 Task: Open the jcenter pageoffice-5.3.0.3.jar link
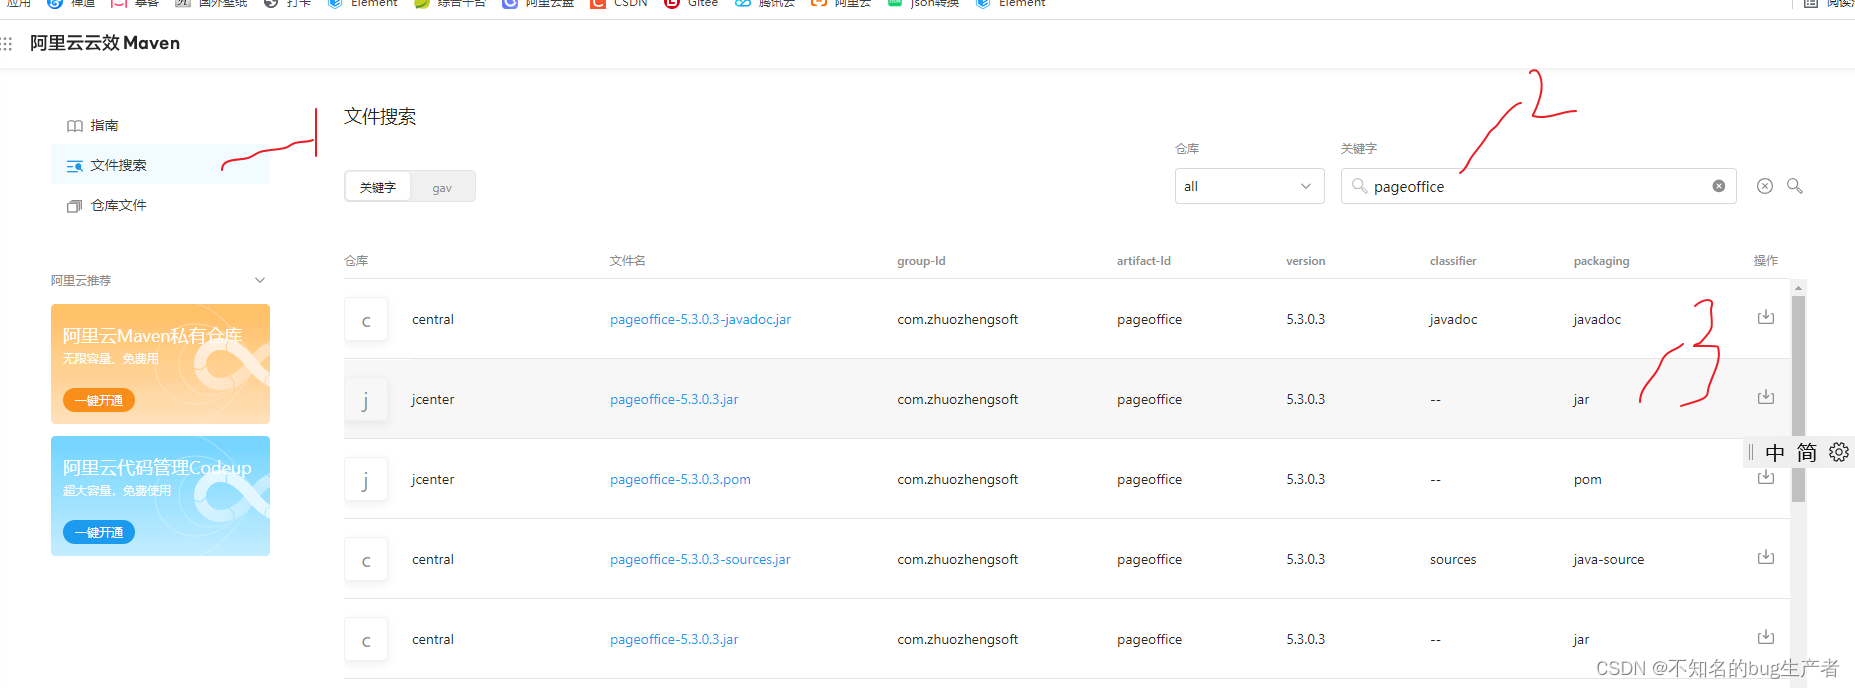[x=674, y=399]
